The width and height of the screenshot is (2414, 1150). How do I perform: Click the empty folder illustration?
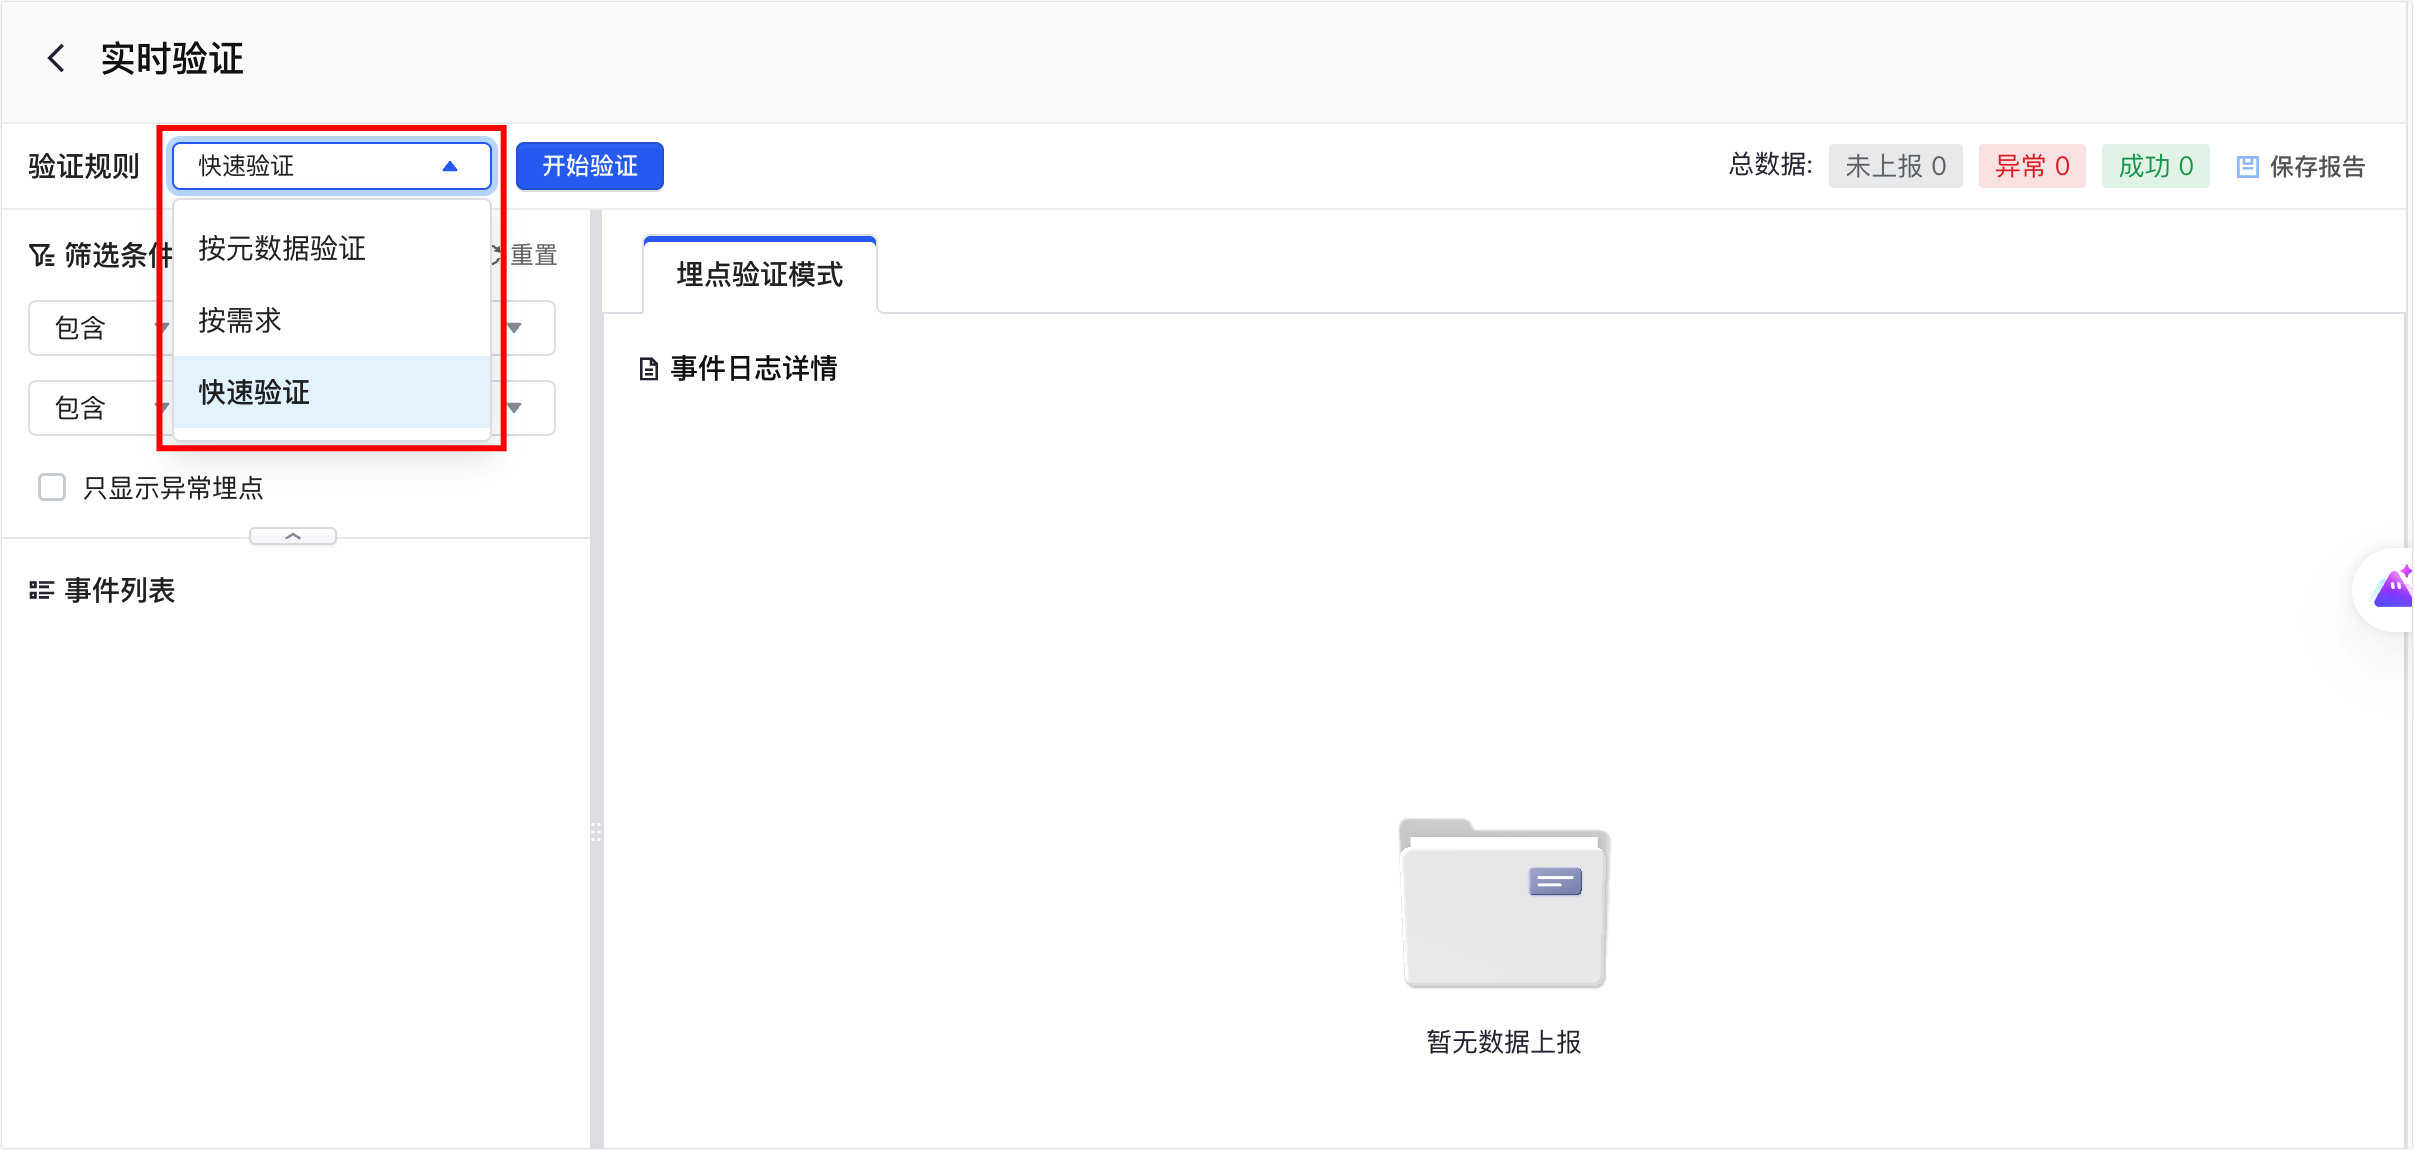1503,904
